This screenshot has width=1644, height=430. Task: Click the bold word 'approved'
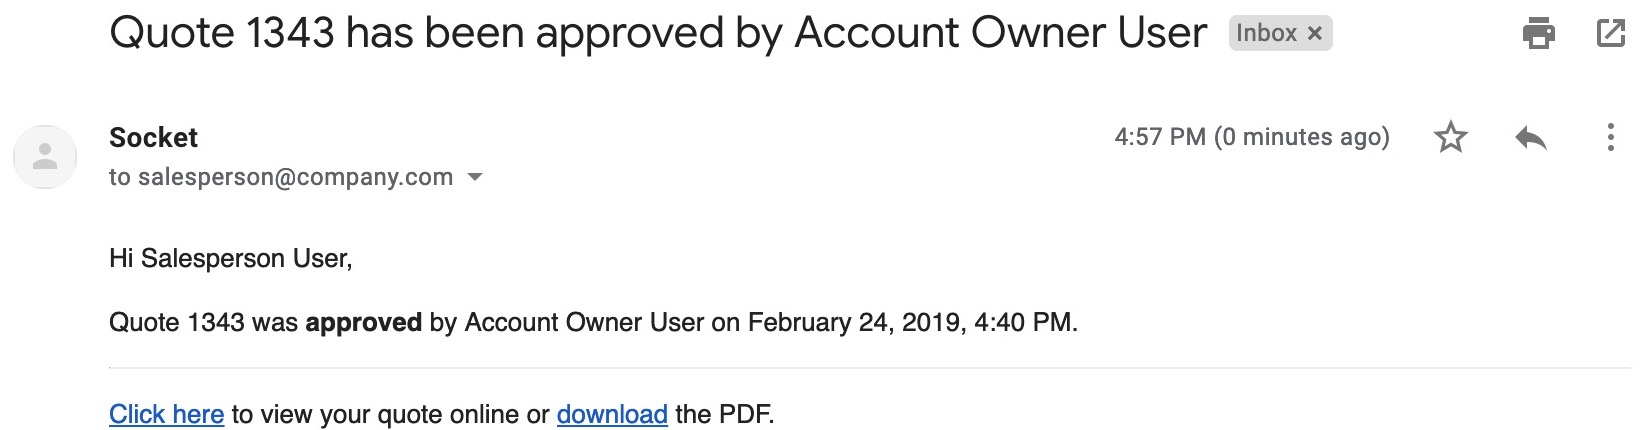pos(363,323)
